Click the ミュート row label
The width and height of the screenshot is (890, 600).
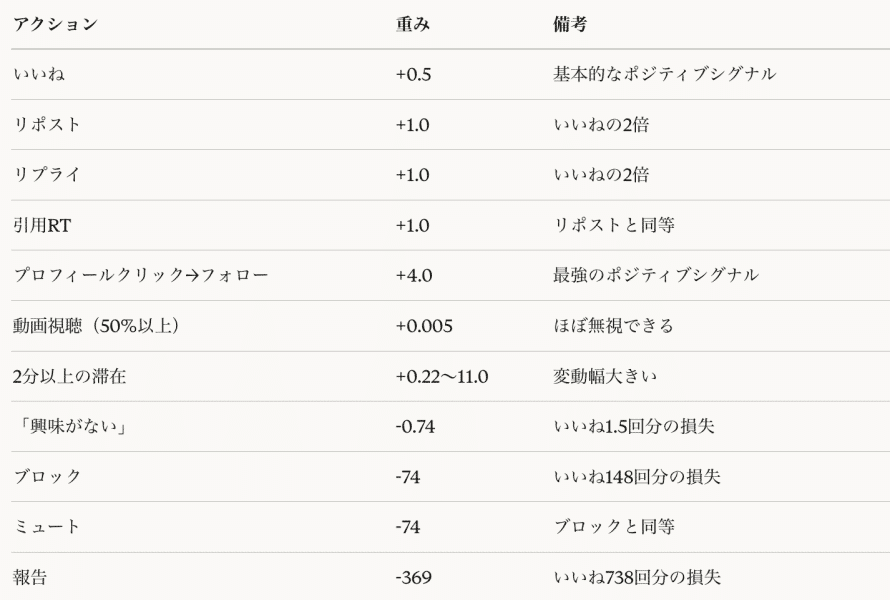click(x=40, y=527)
